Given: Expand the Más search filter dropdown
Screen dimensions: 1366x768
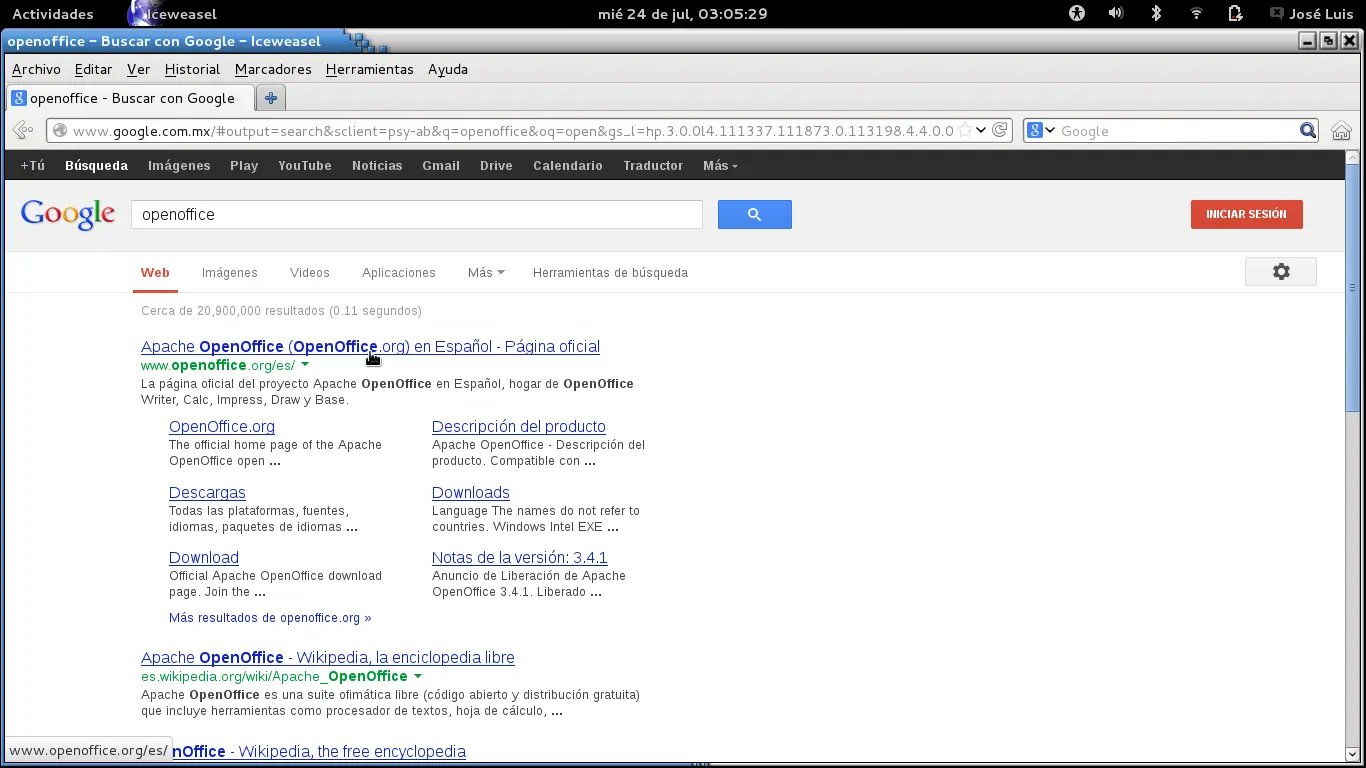Looking at the screenshot, I should 486,272.
